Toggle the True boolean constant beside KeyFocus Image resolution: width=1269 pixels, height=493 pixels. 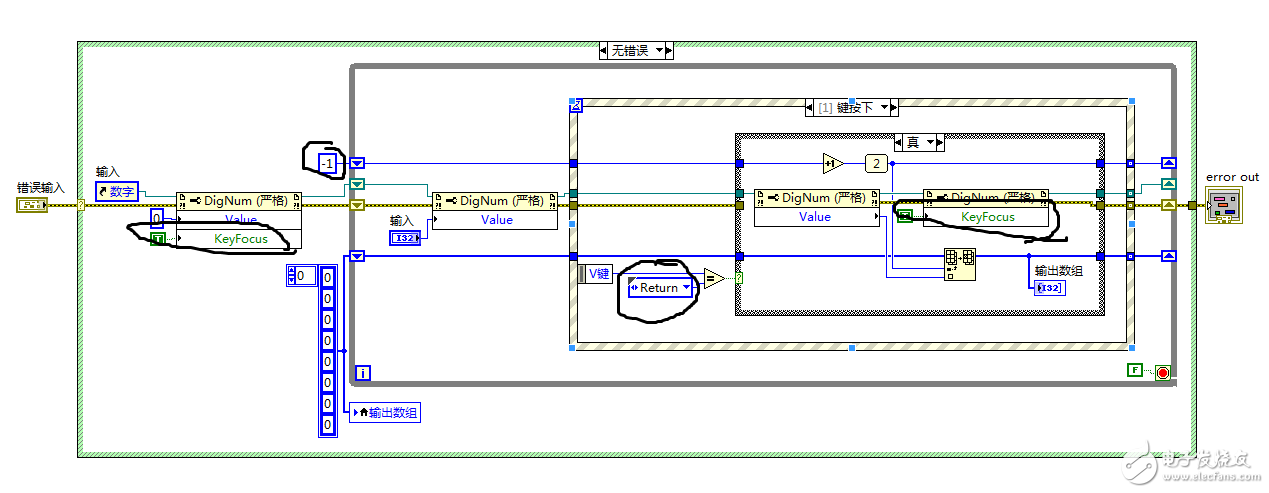point(158,239)
